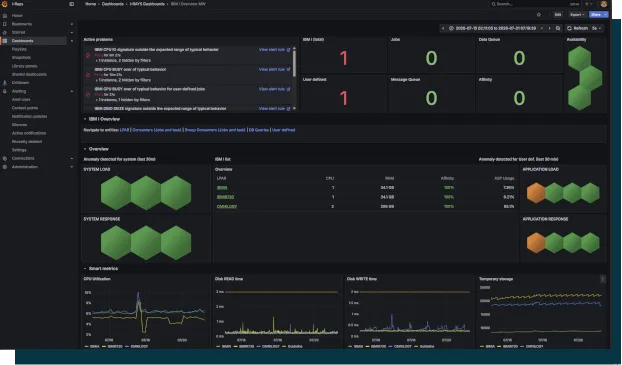Open Playlists in the sidebar
Screen dimensions: 622x365
19,49
